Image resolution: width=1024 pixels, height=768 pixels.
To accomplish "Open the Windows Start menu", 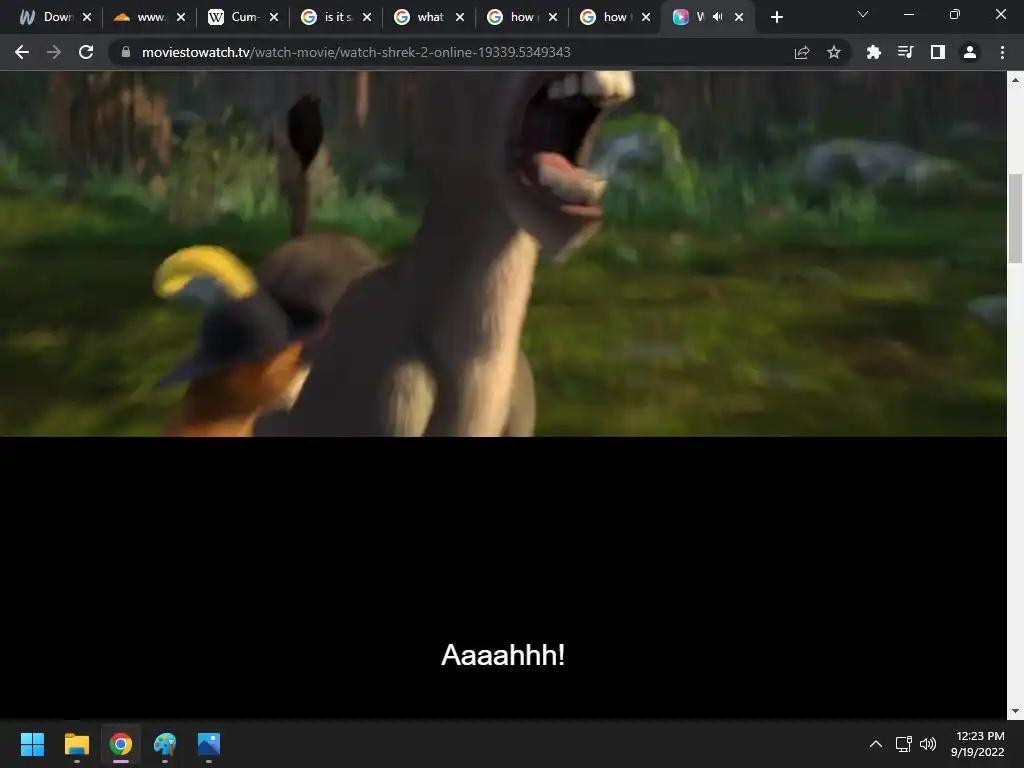I will pos(32,744).
